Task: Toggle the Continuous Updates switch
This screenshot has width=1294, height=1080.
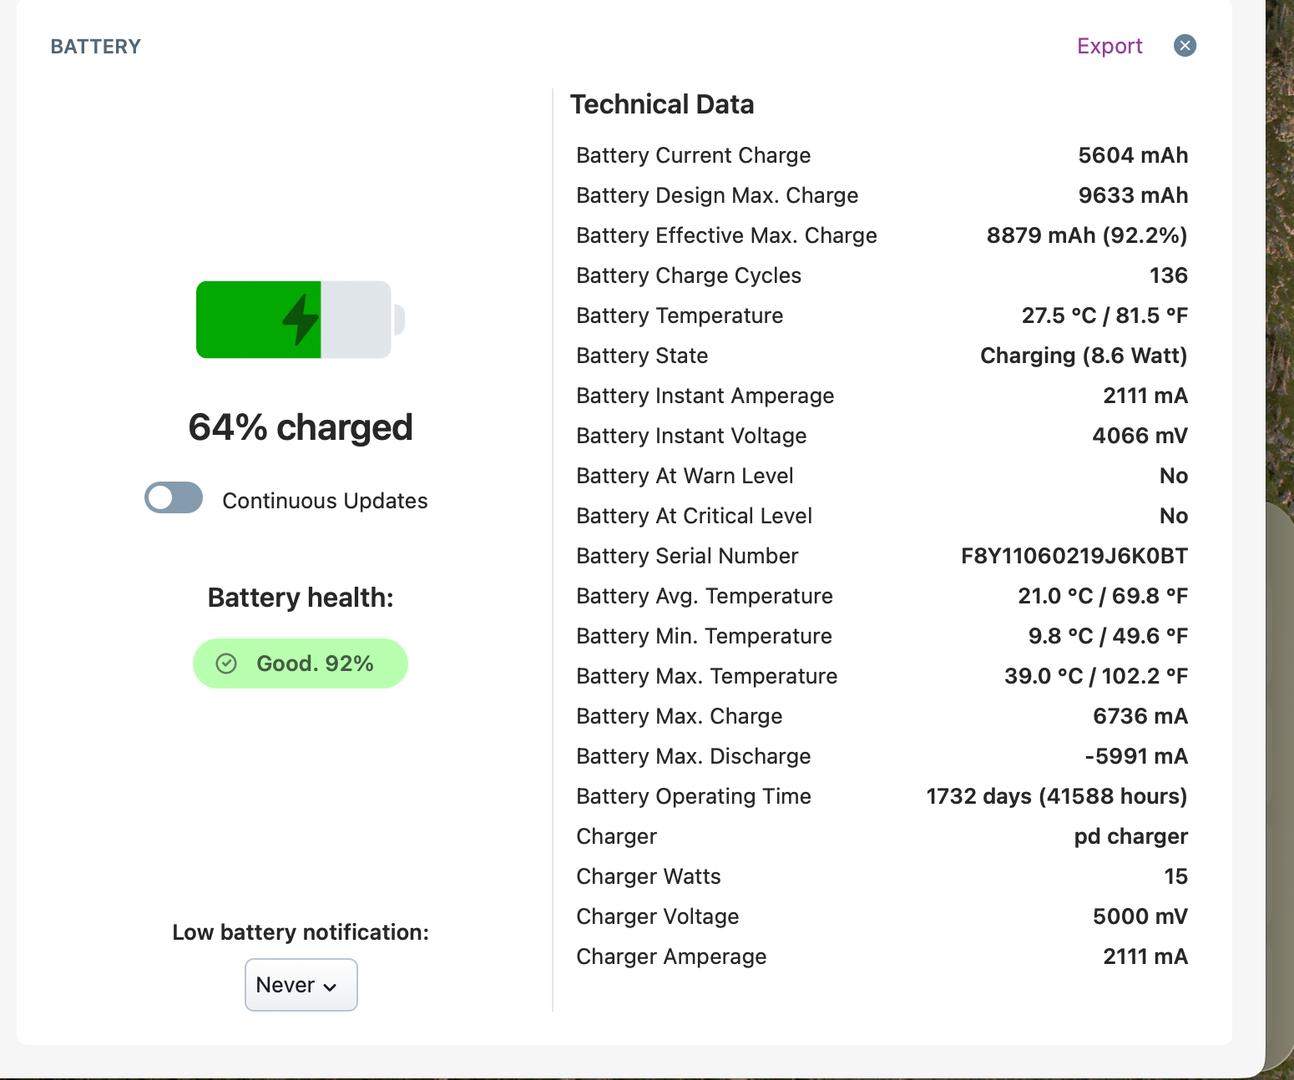Action: click(174, 498)
